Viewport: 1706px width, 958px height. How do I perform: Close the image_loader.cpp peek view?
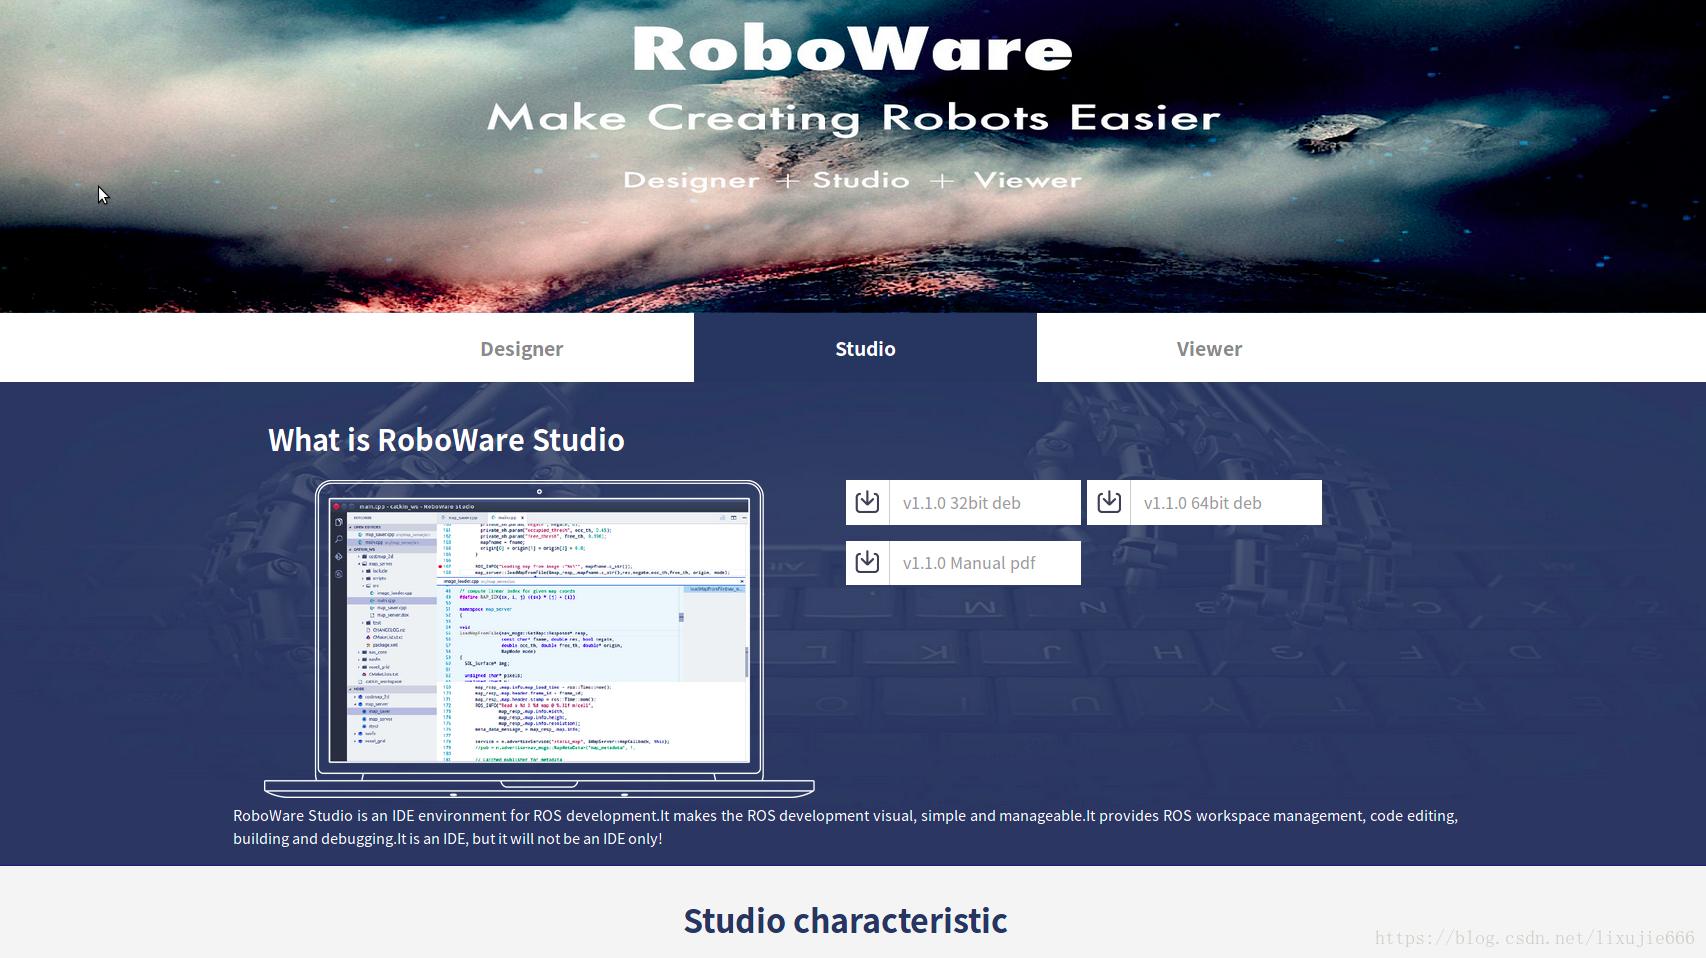[742, 581]
